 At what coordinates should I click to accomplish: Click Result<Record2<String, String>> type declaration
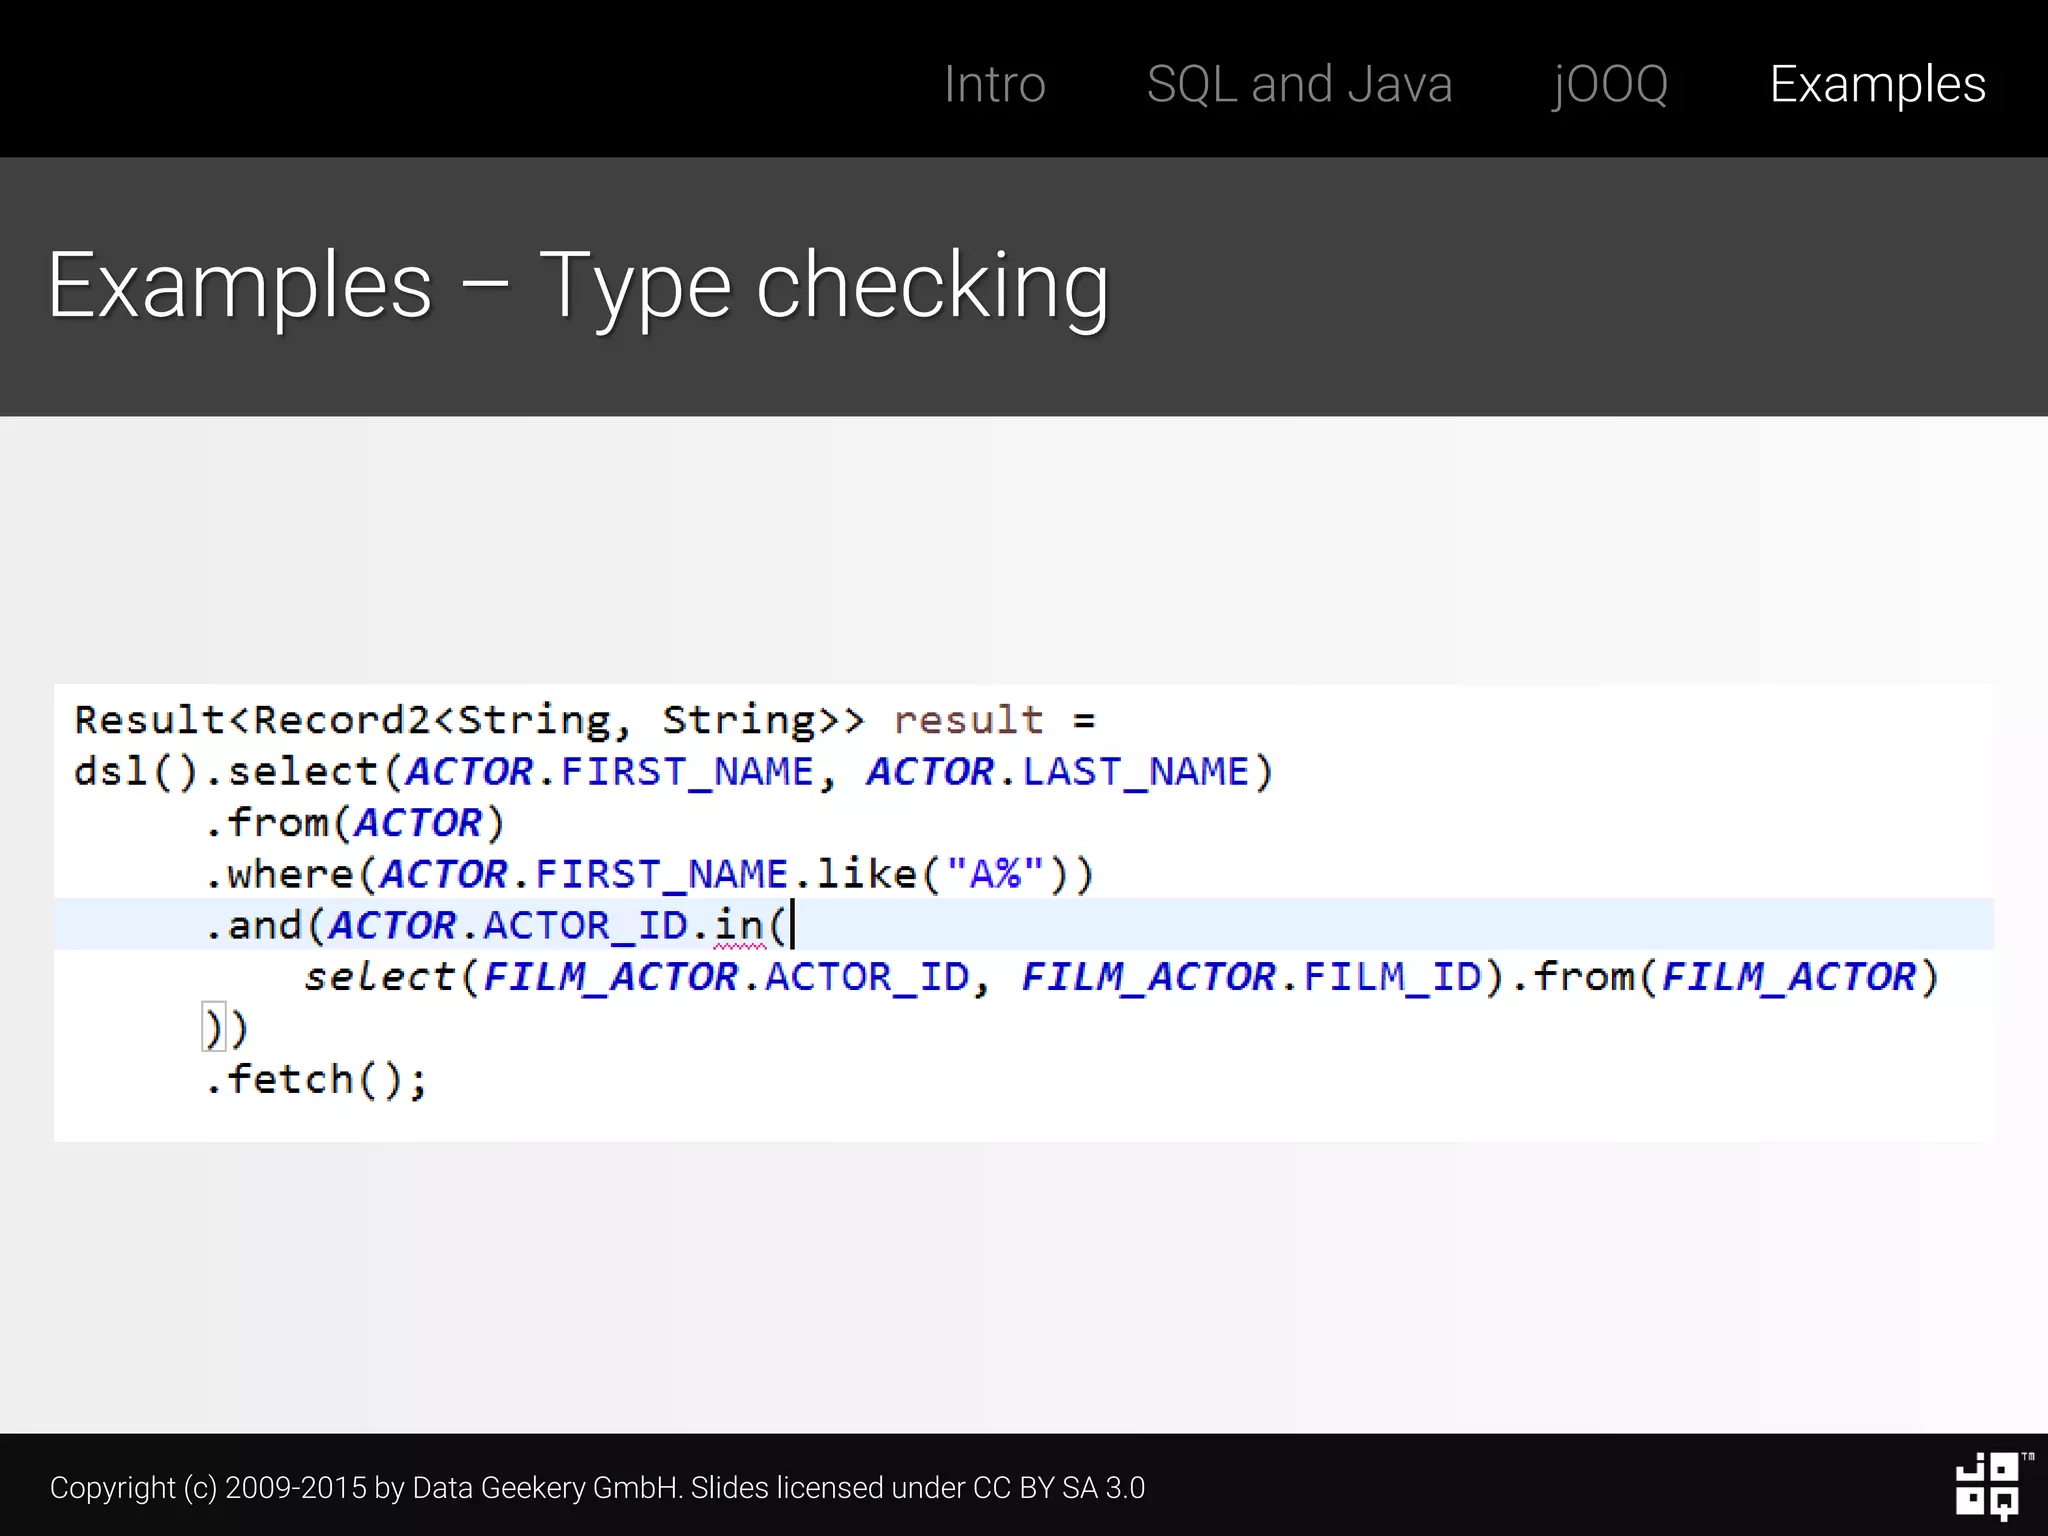[468, 720]
